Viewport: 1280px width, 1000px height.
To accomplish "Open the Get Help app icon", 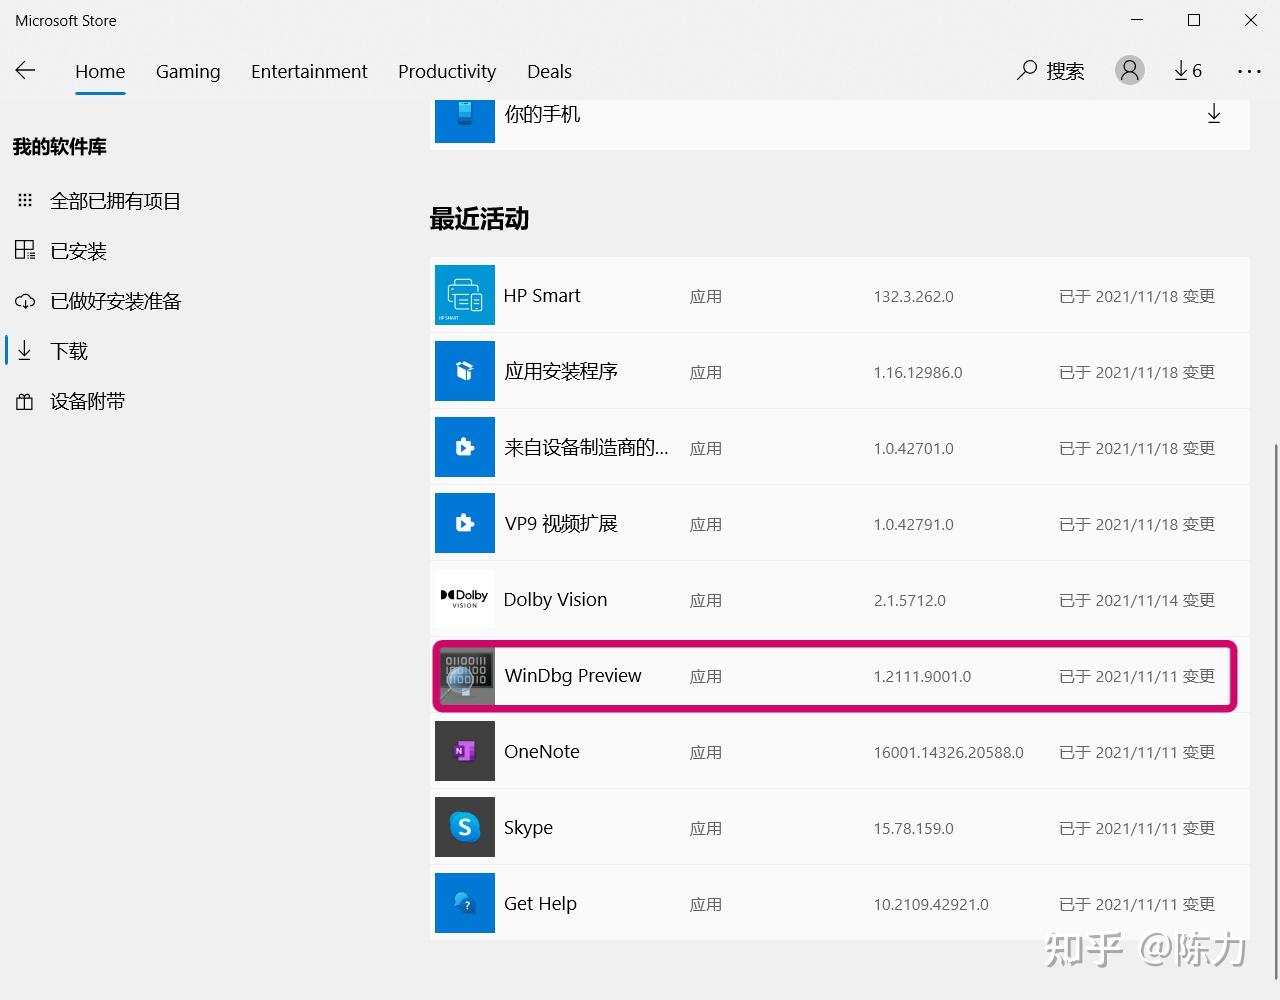I will click(464, 903).
